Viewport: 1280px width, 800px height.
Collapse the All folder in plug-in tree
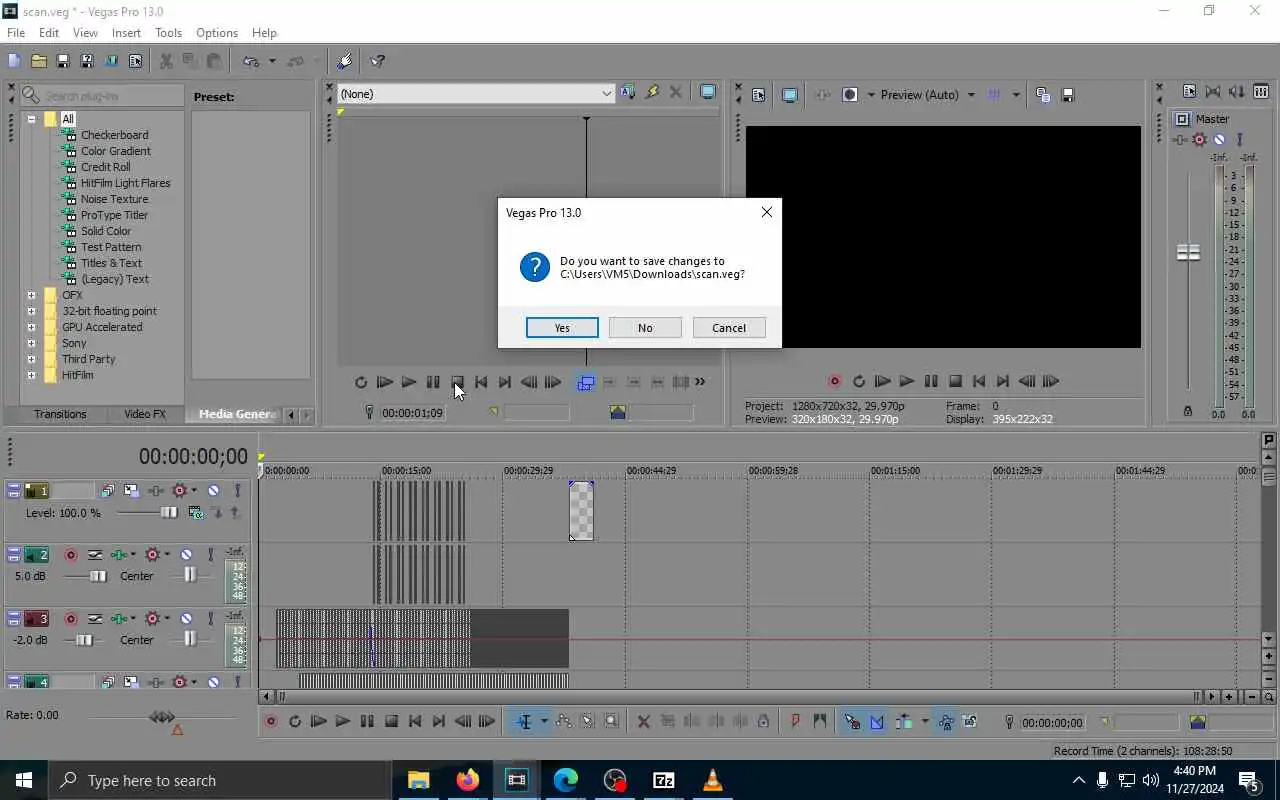pos(31,119)
